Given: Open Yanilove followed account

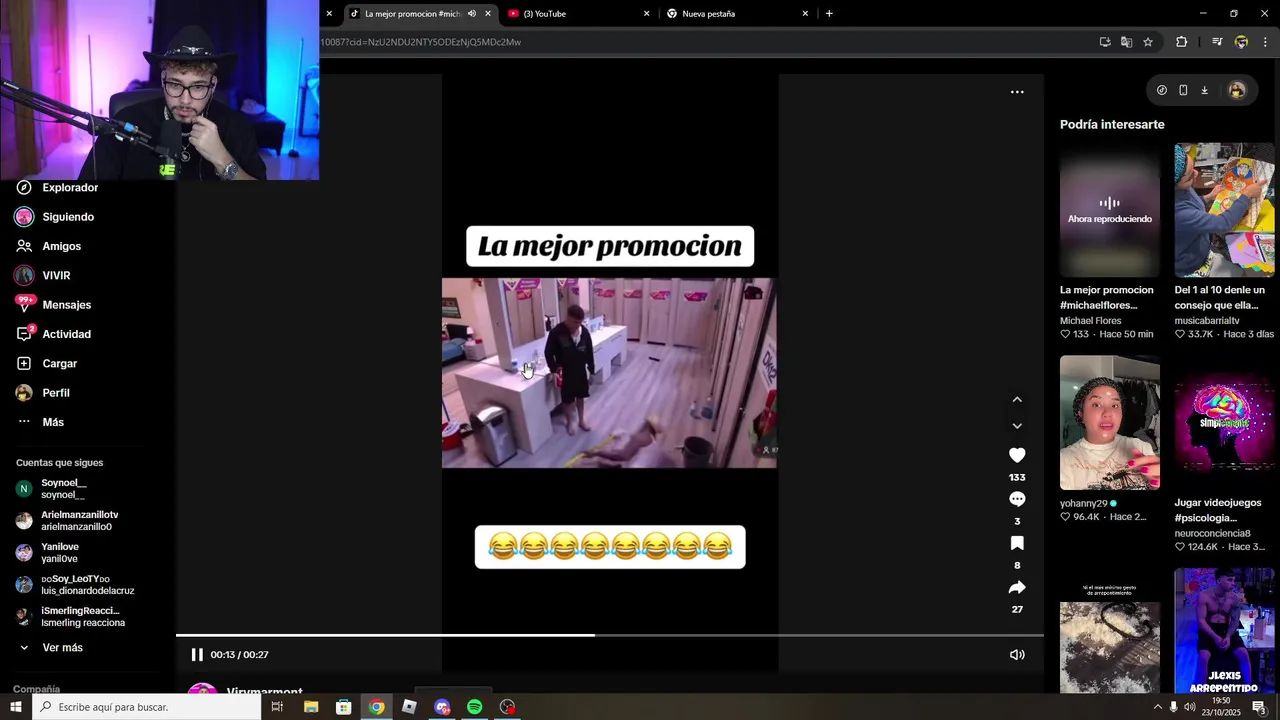Looking at the screenshot, I should coord(50,553).
